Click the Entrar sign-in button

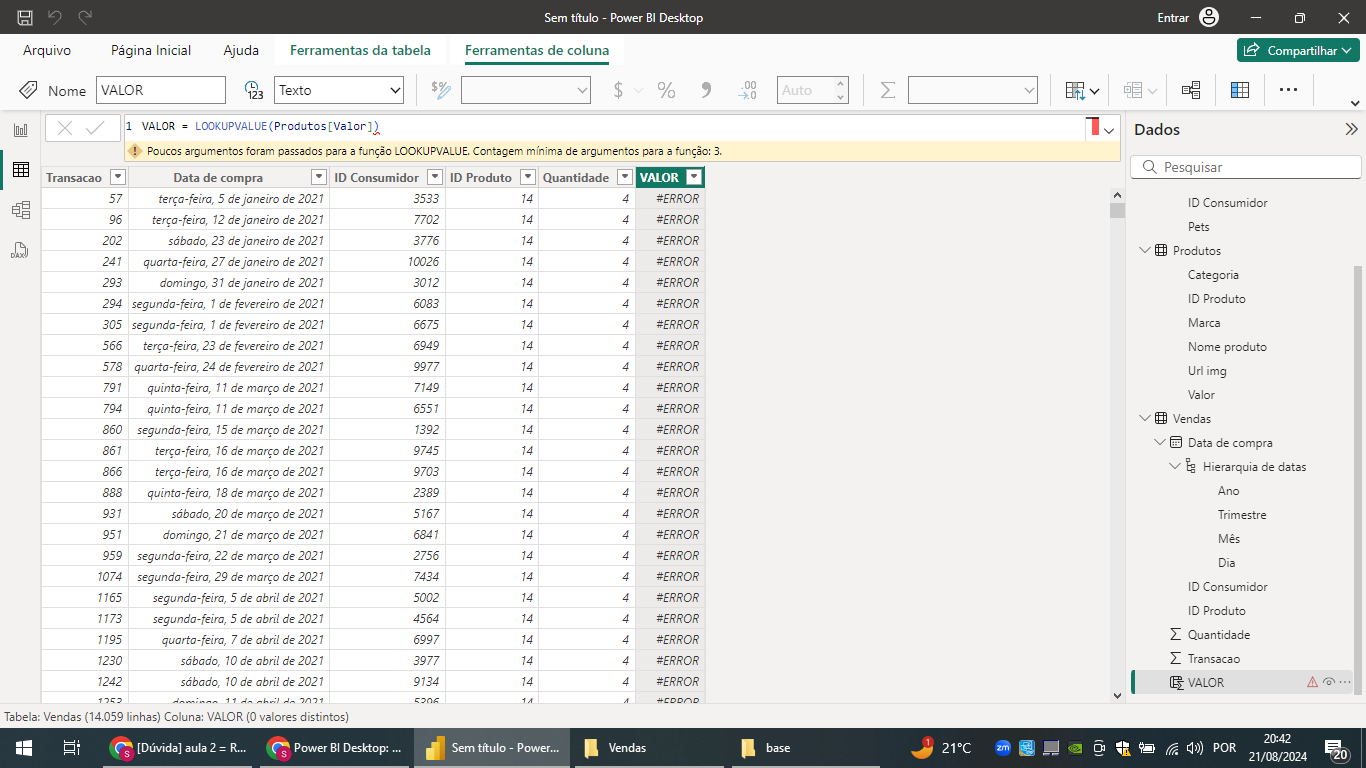pyautogui.click(x=1173, y=17)
